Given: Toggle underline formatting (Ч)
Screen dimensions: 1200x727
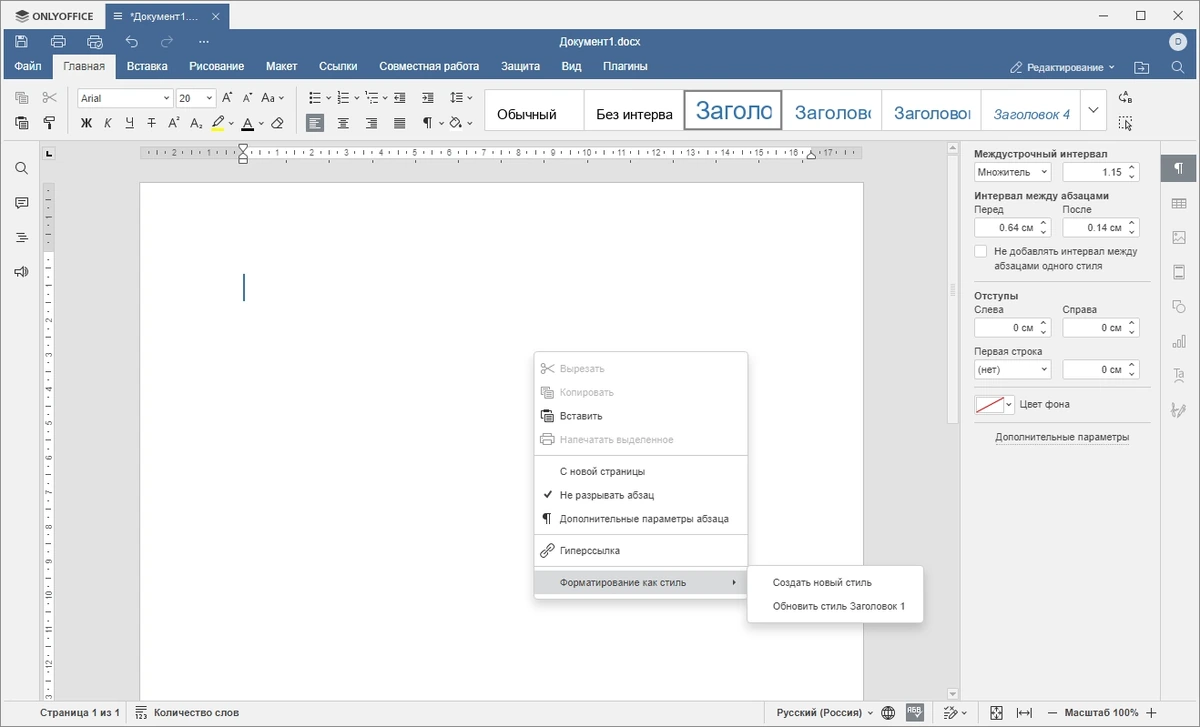Looking at the screenshot, I should click(x=130, y=123).
